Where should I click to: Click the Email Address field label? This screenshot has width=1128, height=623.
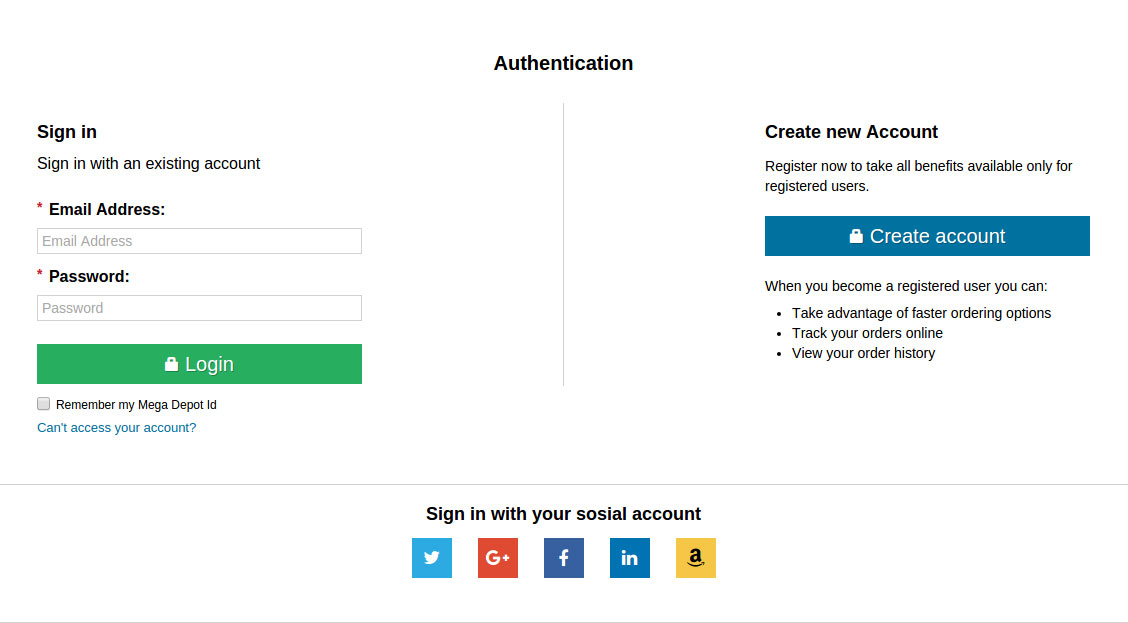point(107,209)
